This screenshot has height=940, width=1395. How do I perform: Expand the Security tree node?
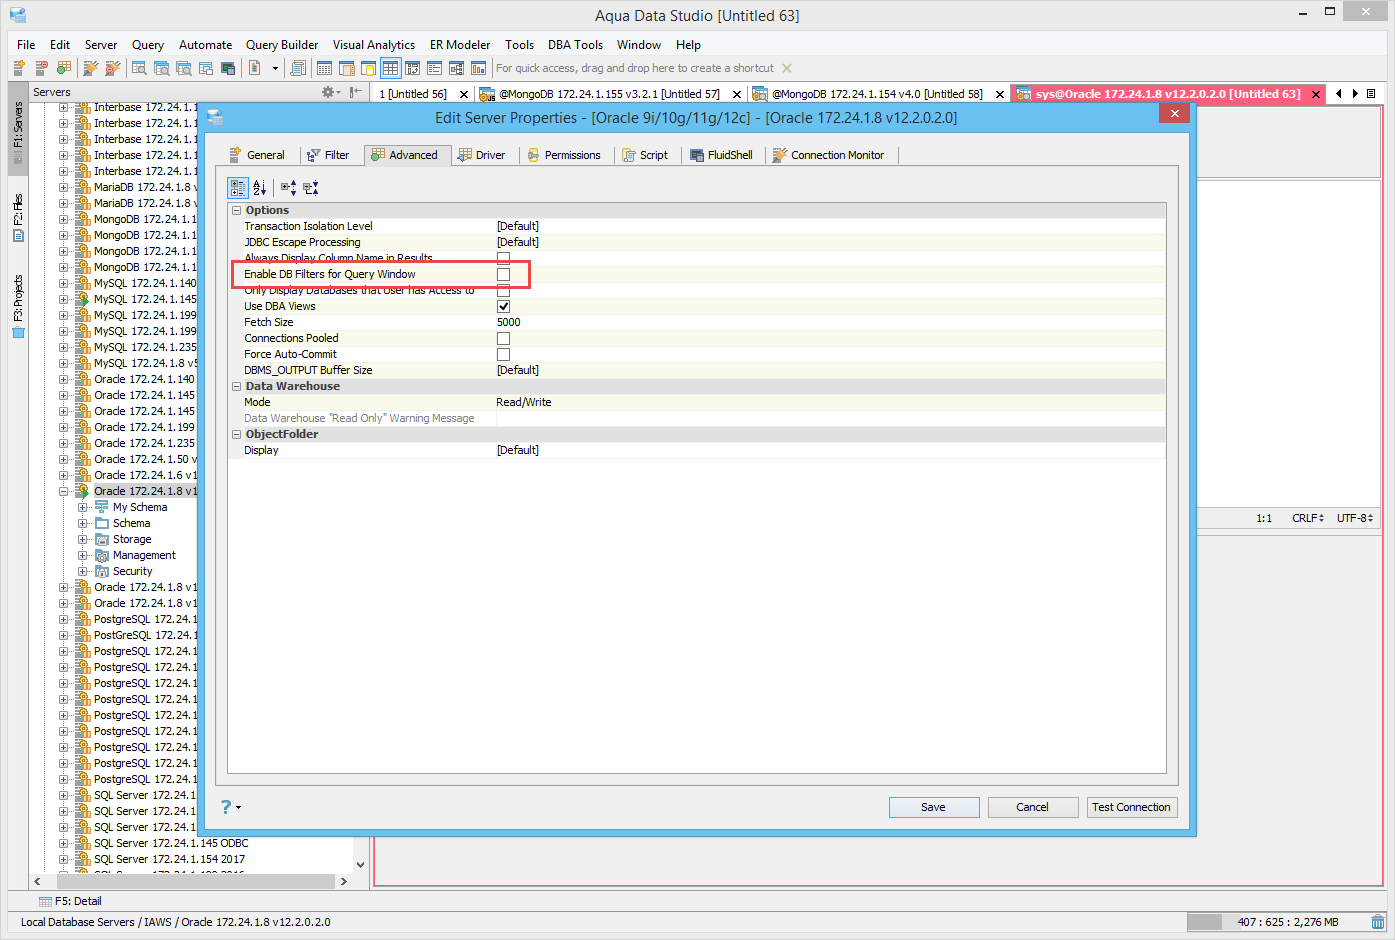(83, 571)
